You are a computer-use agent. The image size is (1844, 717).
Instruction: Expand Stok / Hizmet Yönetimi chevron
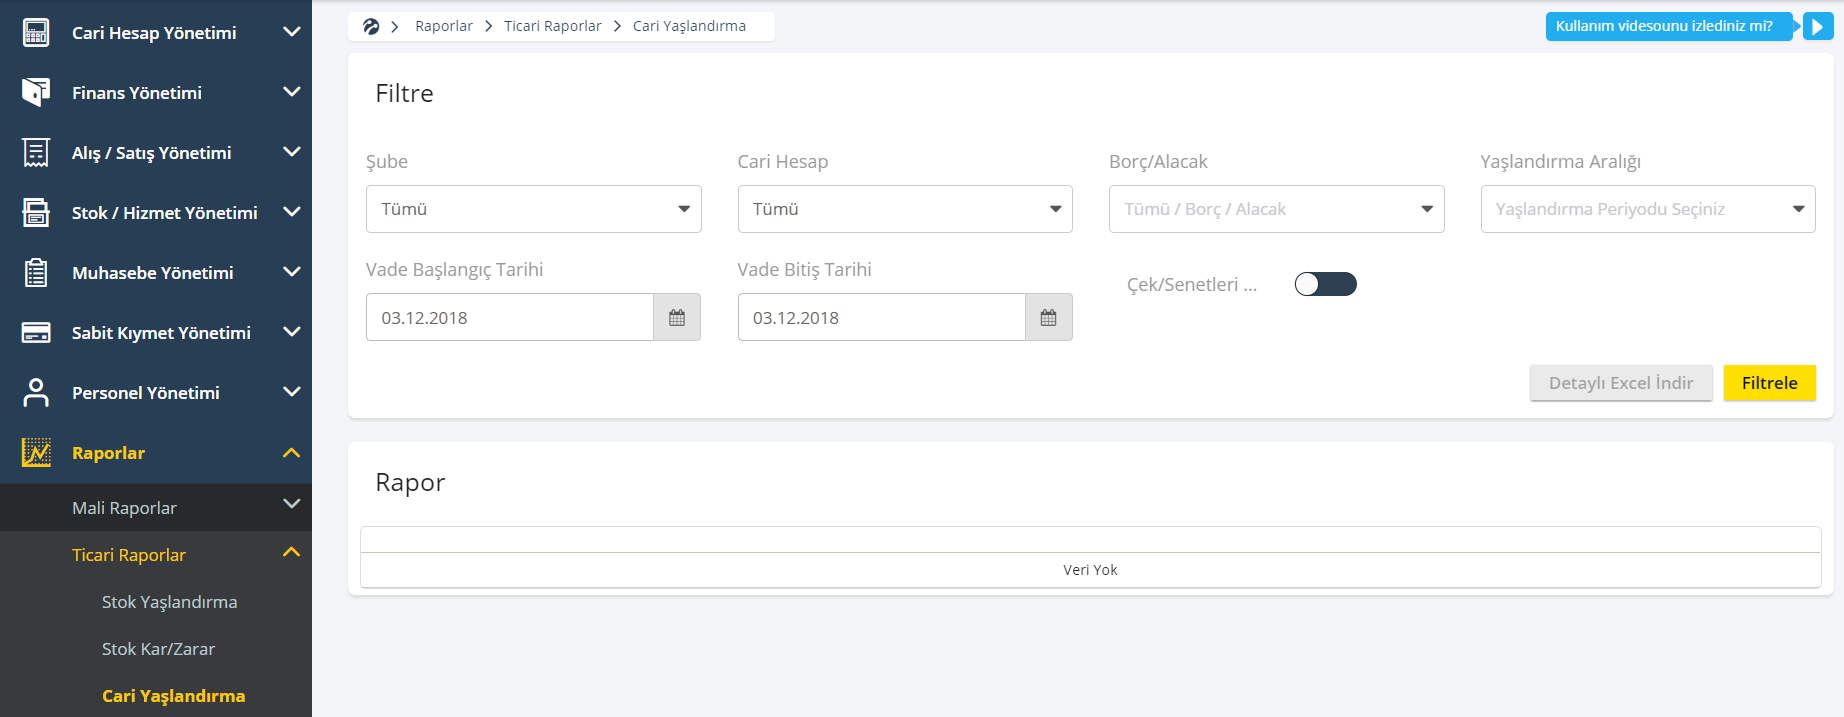[292, 212]
